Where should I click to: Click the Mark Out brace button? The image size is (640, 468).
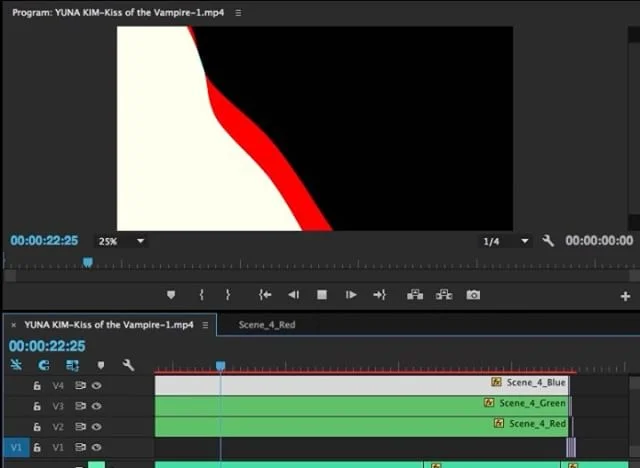(x=228, y=295)
